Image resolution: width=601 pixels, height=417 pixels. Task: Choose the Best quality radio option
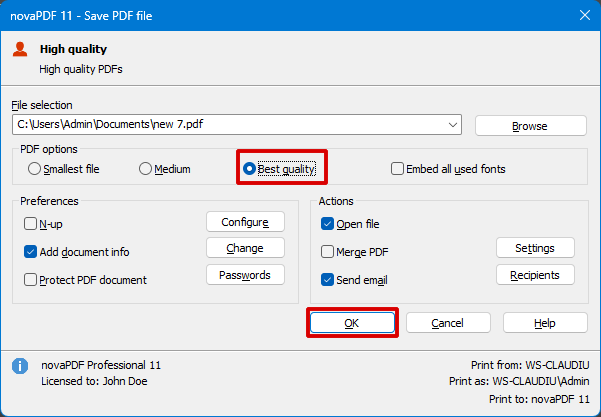click(x=279, y=169)
